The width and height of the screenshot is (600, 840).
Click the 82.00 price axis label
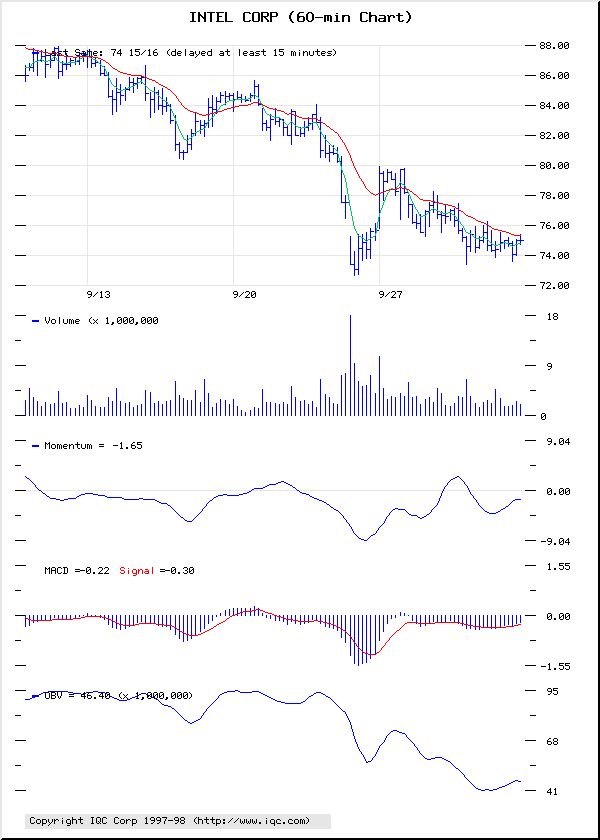click(554, 136)
